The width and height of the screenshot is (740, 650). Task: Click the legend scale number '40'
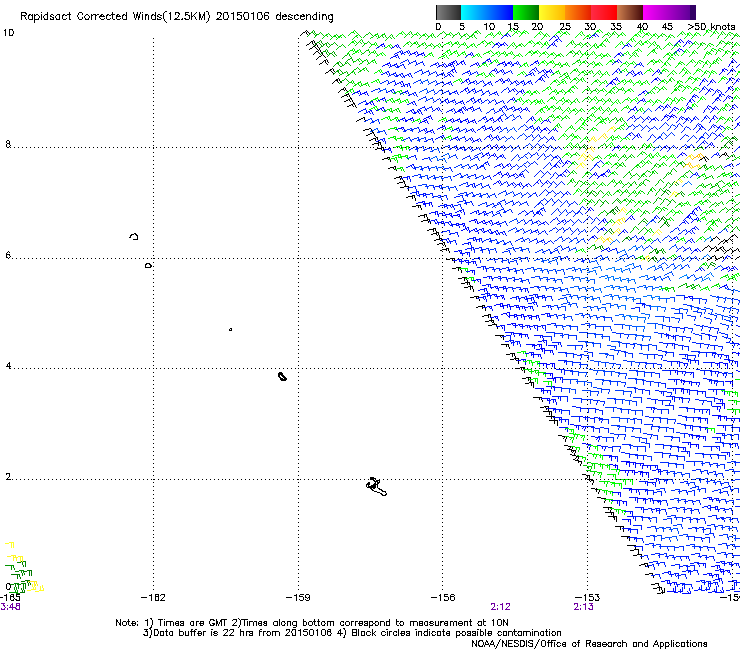point(642,27)
